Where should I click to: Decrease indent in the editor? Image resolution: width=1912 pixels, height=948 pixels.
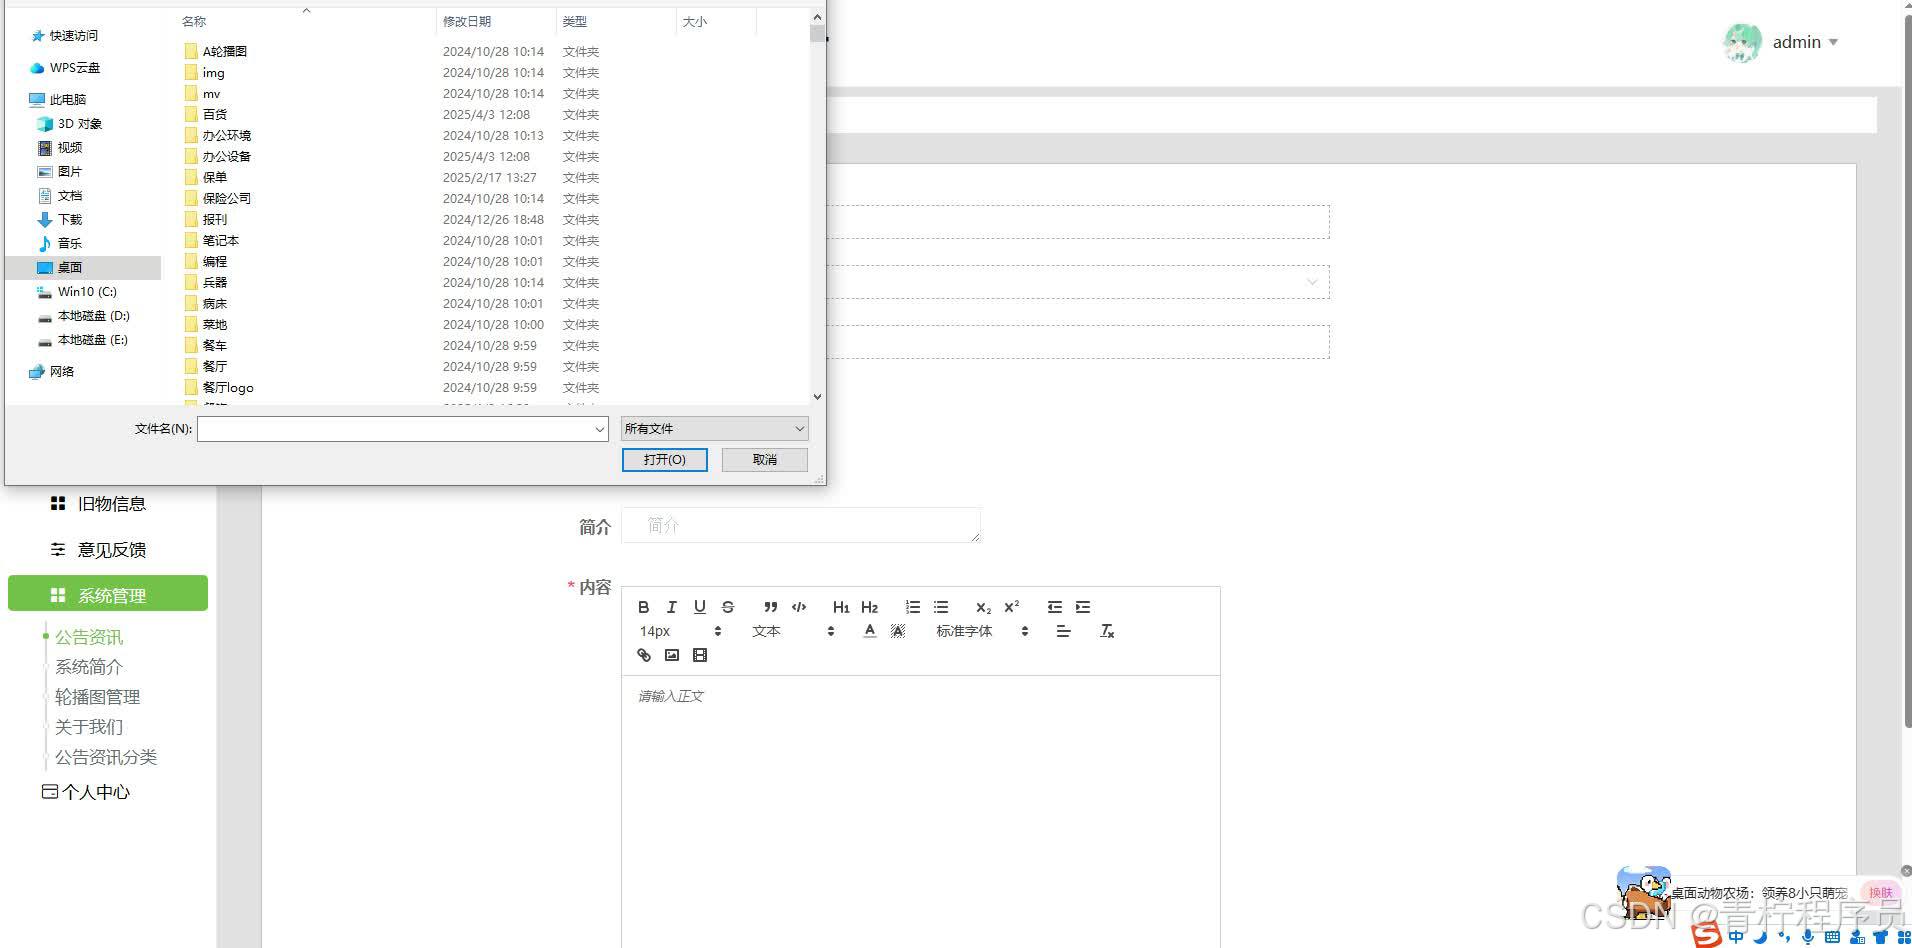pos(1054,607)
